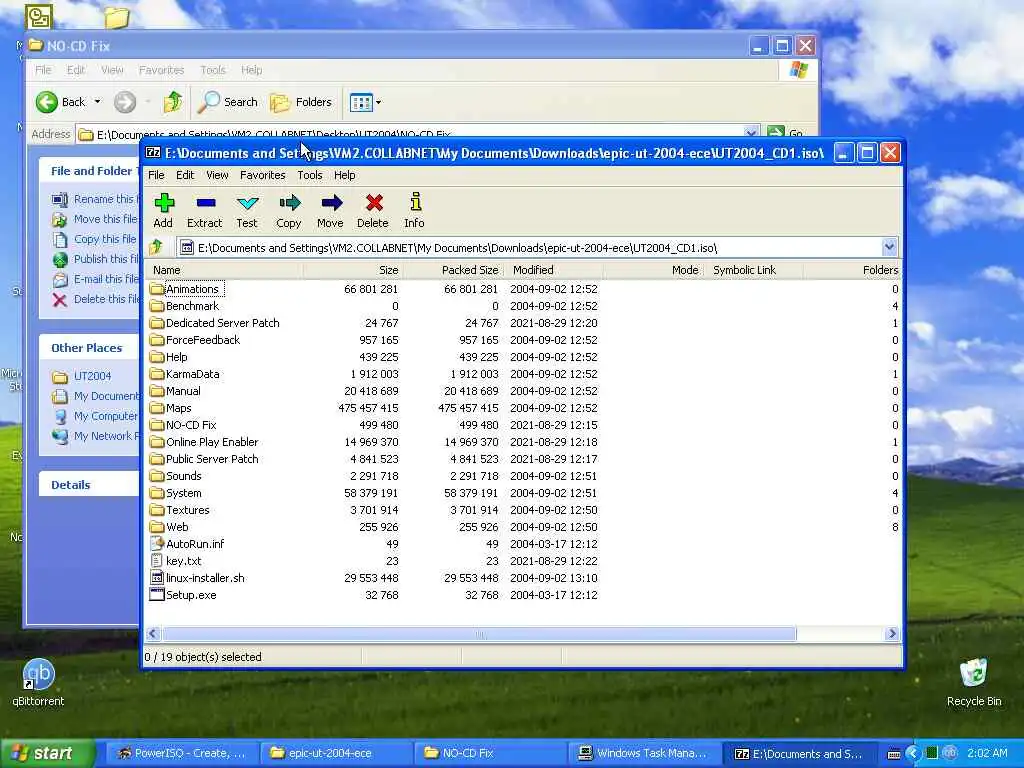This screenshot has height=768, width=1024.
Task: Click the Other Places panel header
Action: coord(89,348)
